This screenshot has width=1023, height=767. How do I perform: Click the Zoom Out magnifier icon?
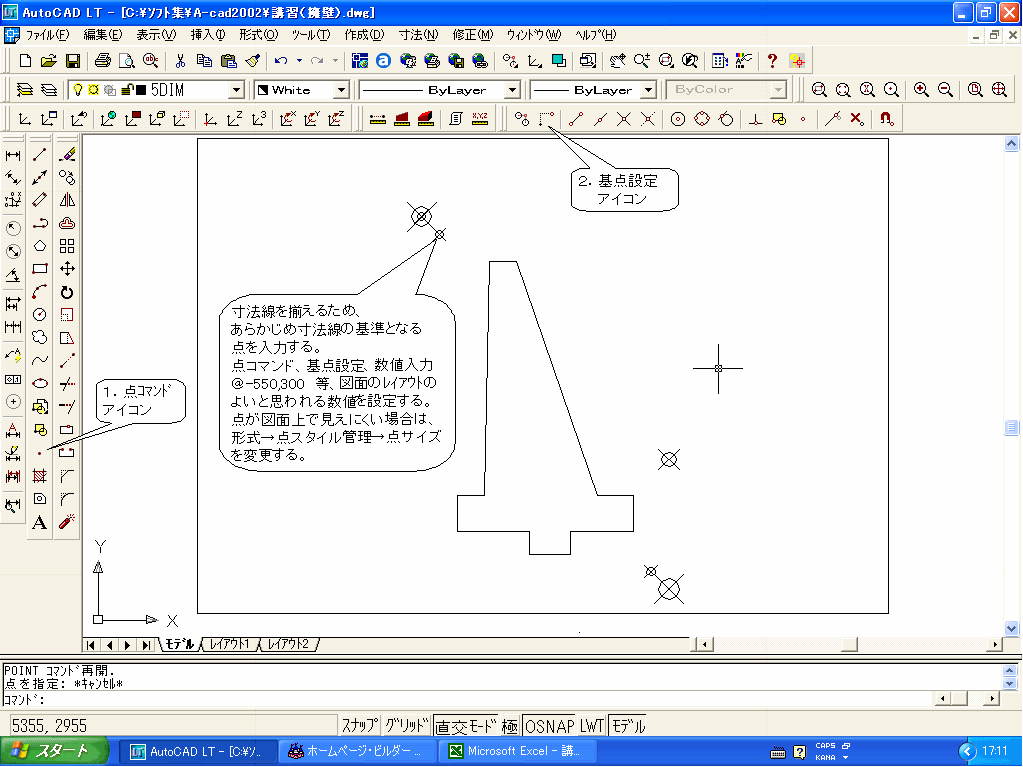click(x=945, y=90)
